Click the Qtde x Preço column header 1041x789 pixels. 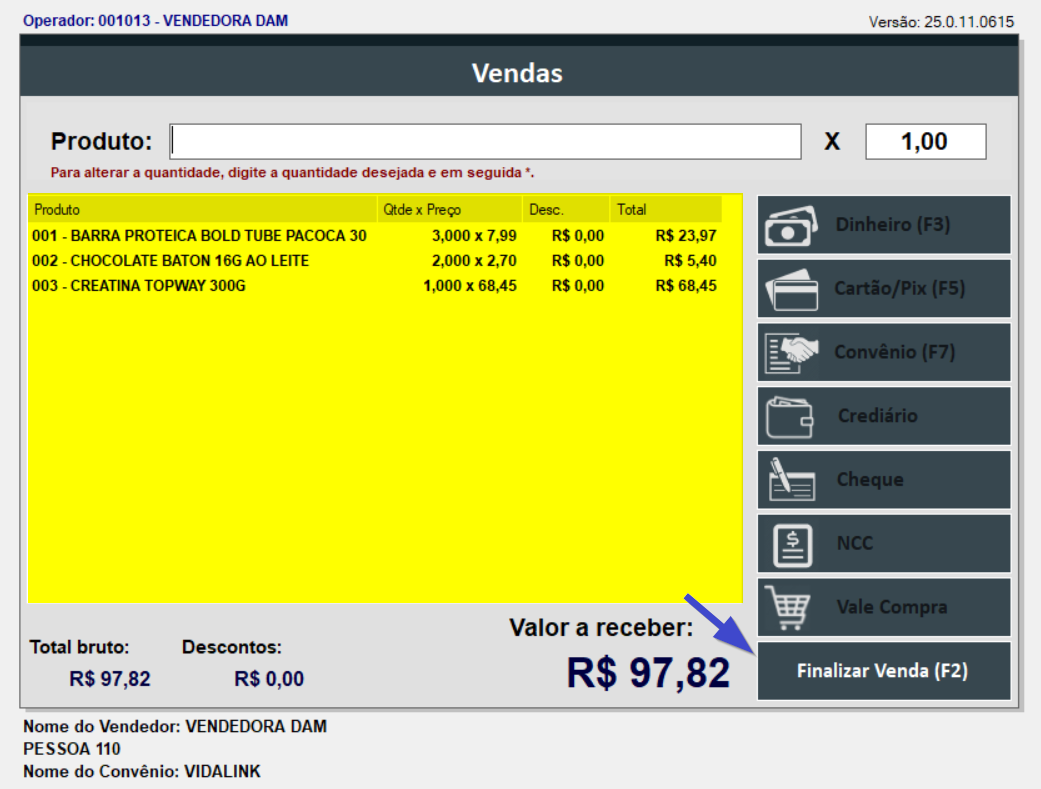coord(421,210)
